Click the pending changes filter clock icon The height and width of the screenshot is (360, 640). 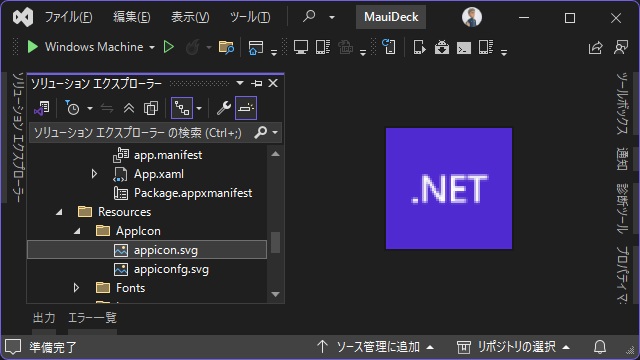(72, 108)
